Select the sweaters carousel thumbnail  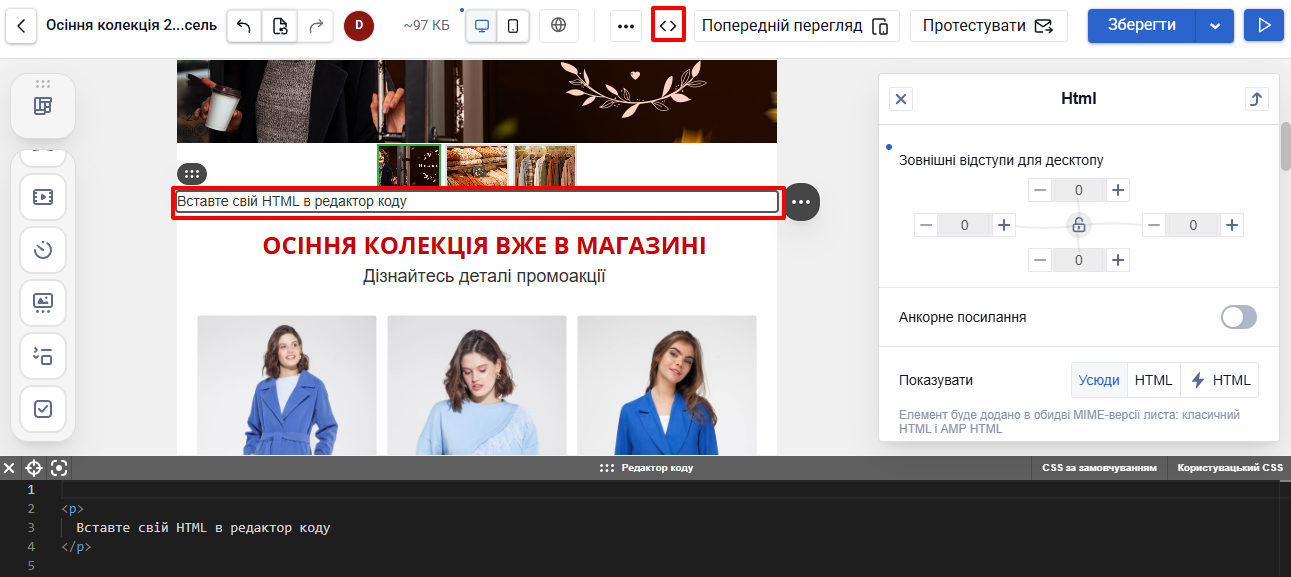click(477, 166)
